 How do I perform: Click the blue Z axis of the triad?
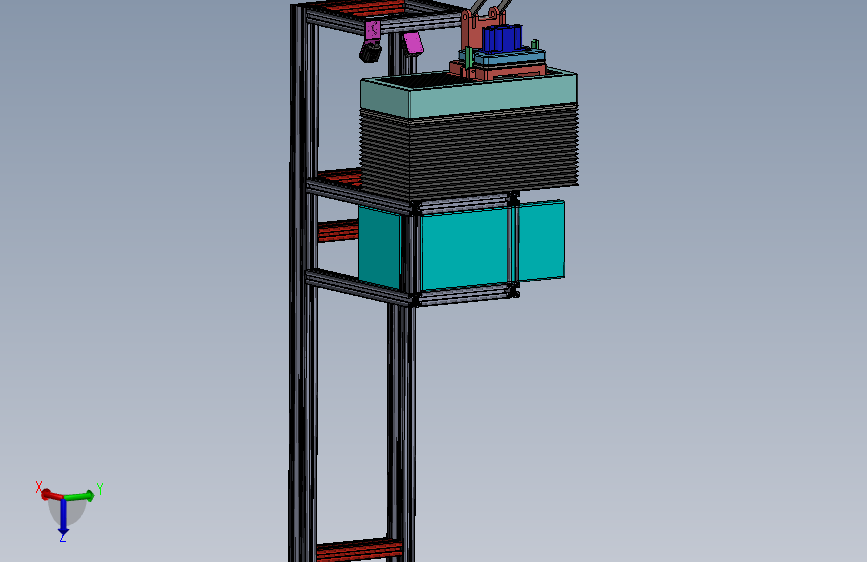pos(63,515)
